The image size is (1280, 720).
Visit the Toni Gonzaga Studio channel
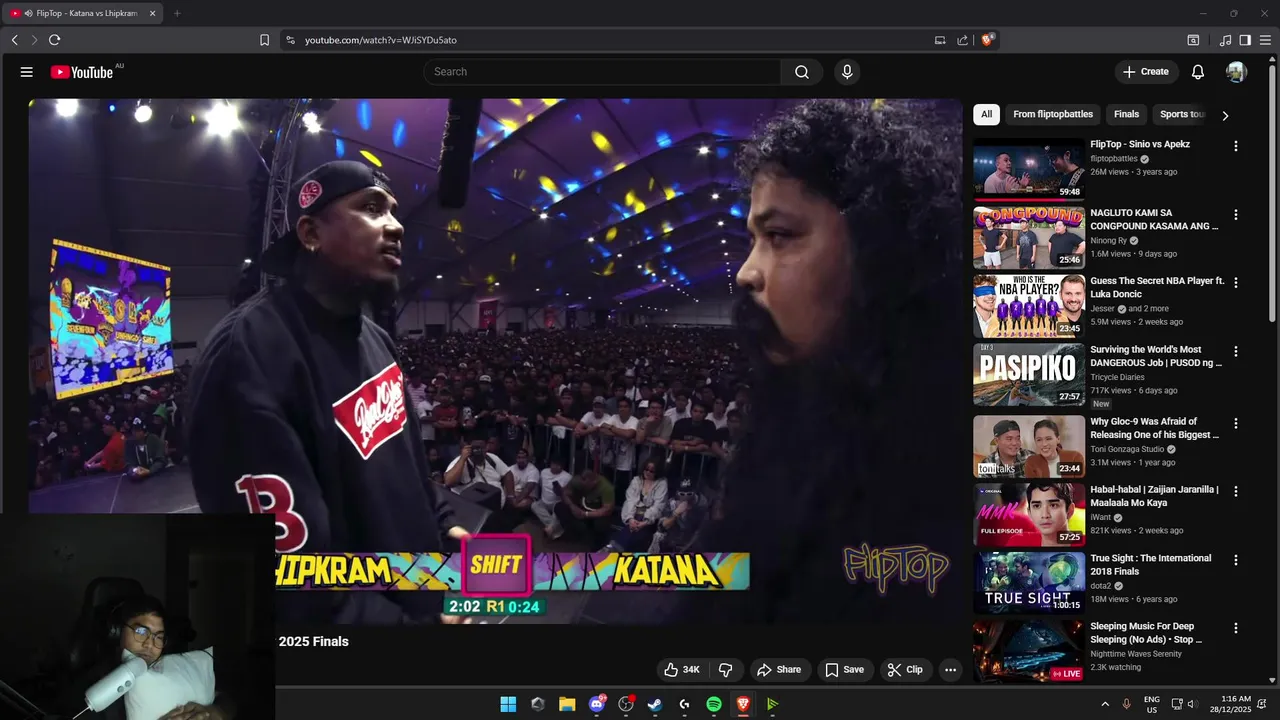click(1127, 449)
